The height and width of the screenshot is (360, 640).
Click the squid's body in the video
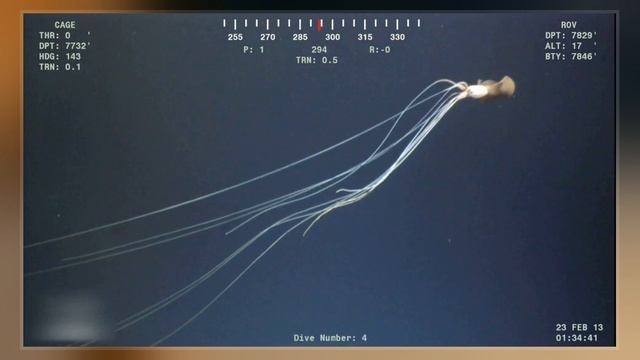point(490,89)
